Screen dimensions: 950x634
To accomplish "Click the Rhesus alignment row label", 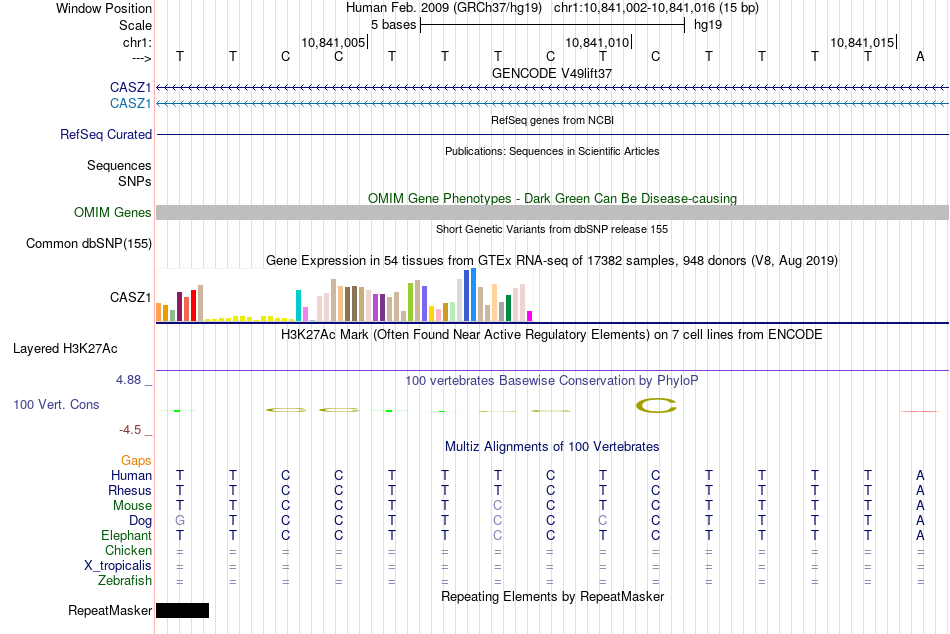I will coord(130,490).
